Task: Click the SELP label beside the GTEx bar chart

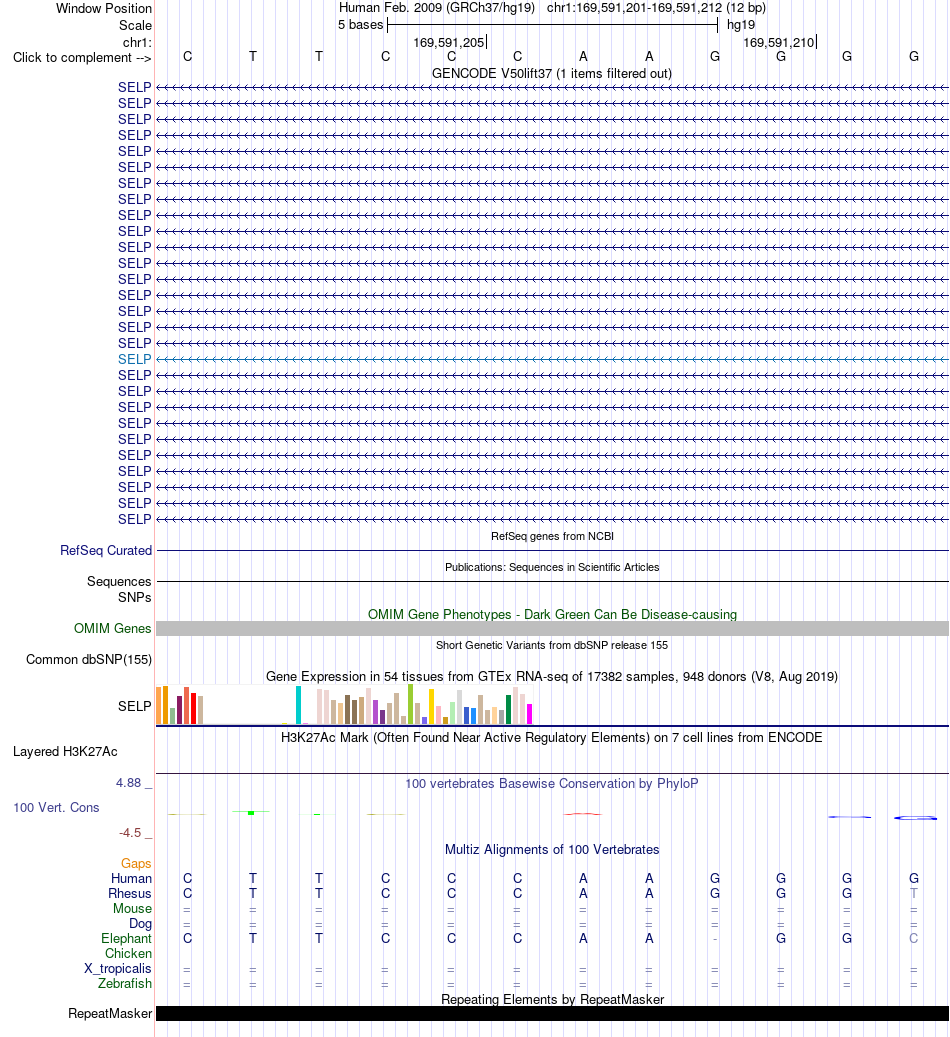Action: (135, 706)
